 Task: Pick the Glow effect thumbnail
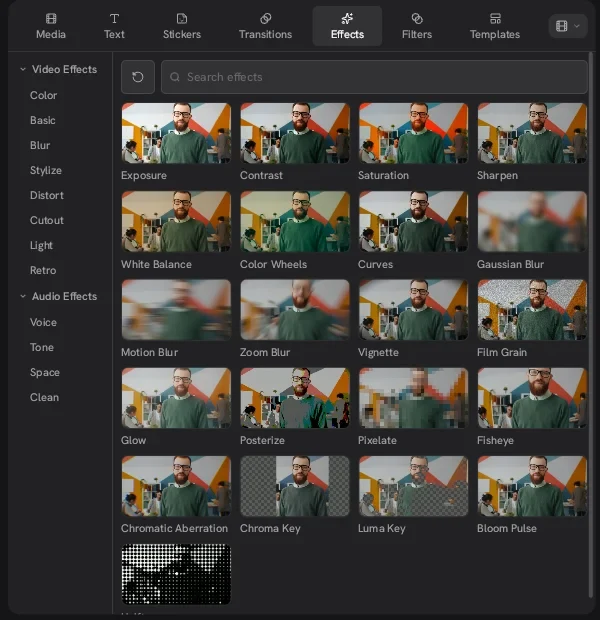176,398
